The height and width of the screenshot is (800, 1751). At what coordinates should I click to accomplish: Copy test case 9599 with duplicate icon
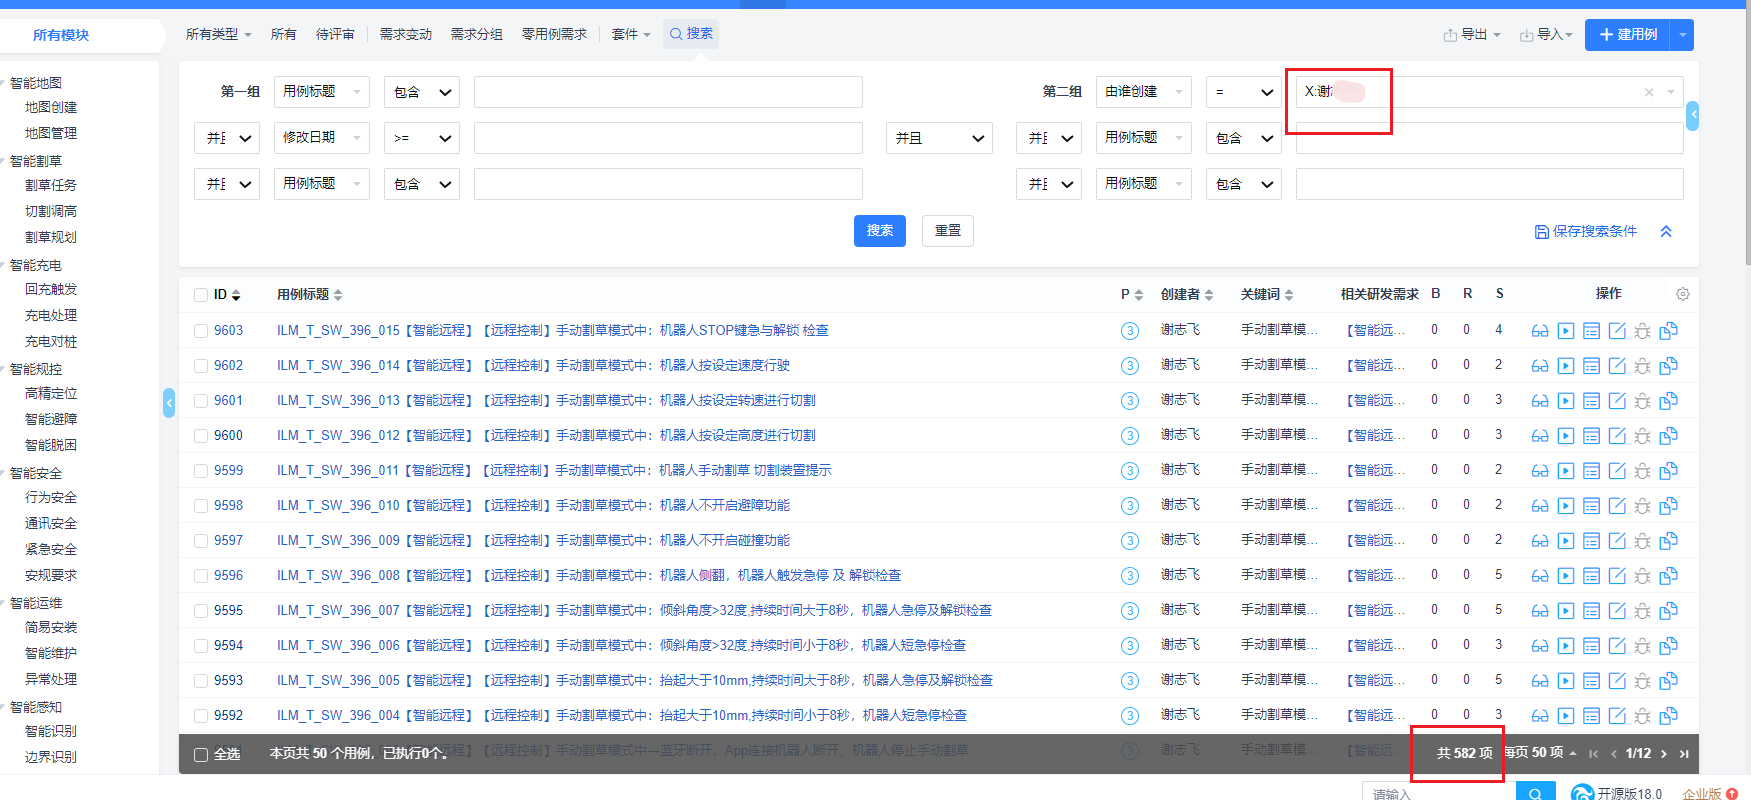[1669, 471]
